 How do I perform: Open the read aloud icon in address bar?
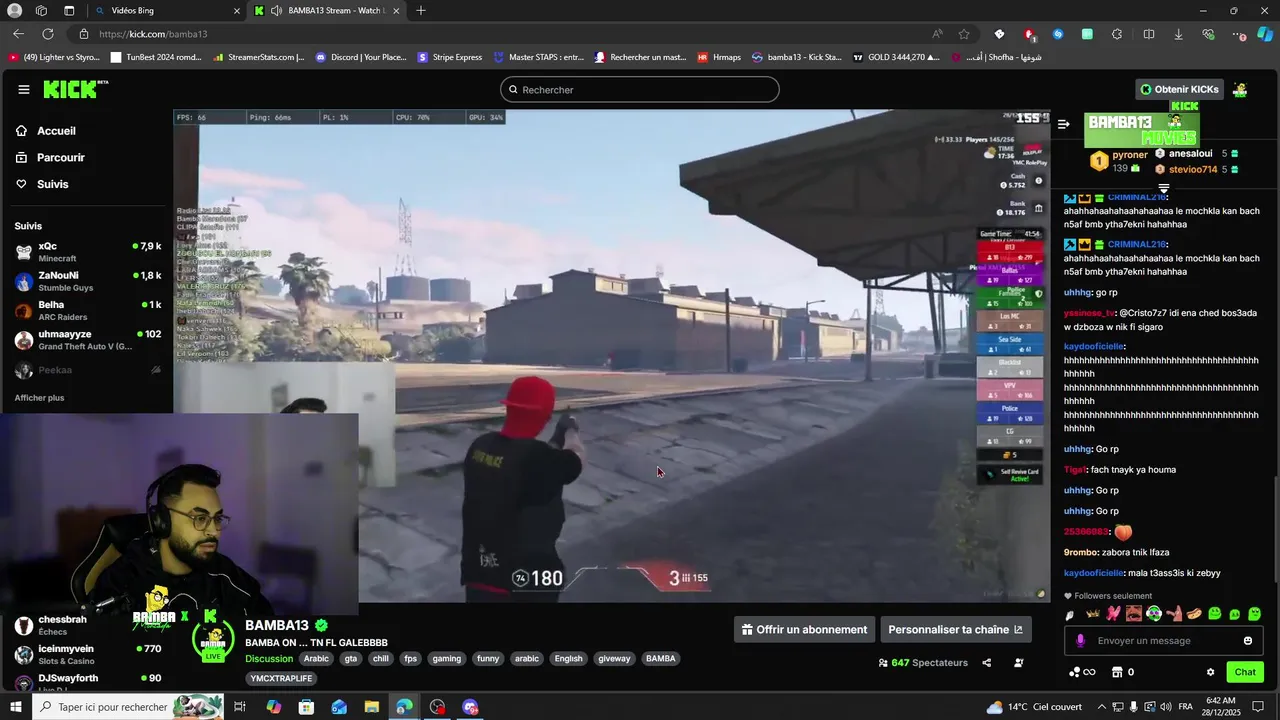tap(937, 34)
